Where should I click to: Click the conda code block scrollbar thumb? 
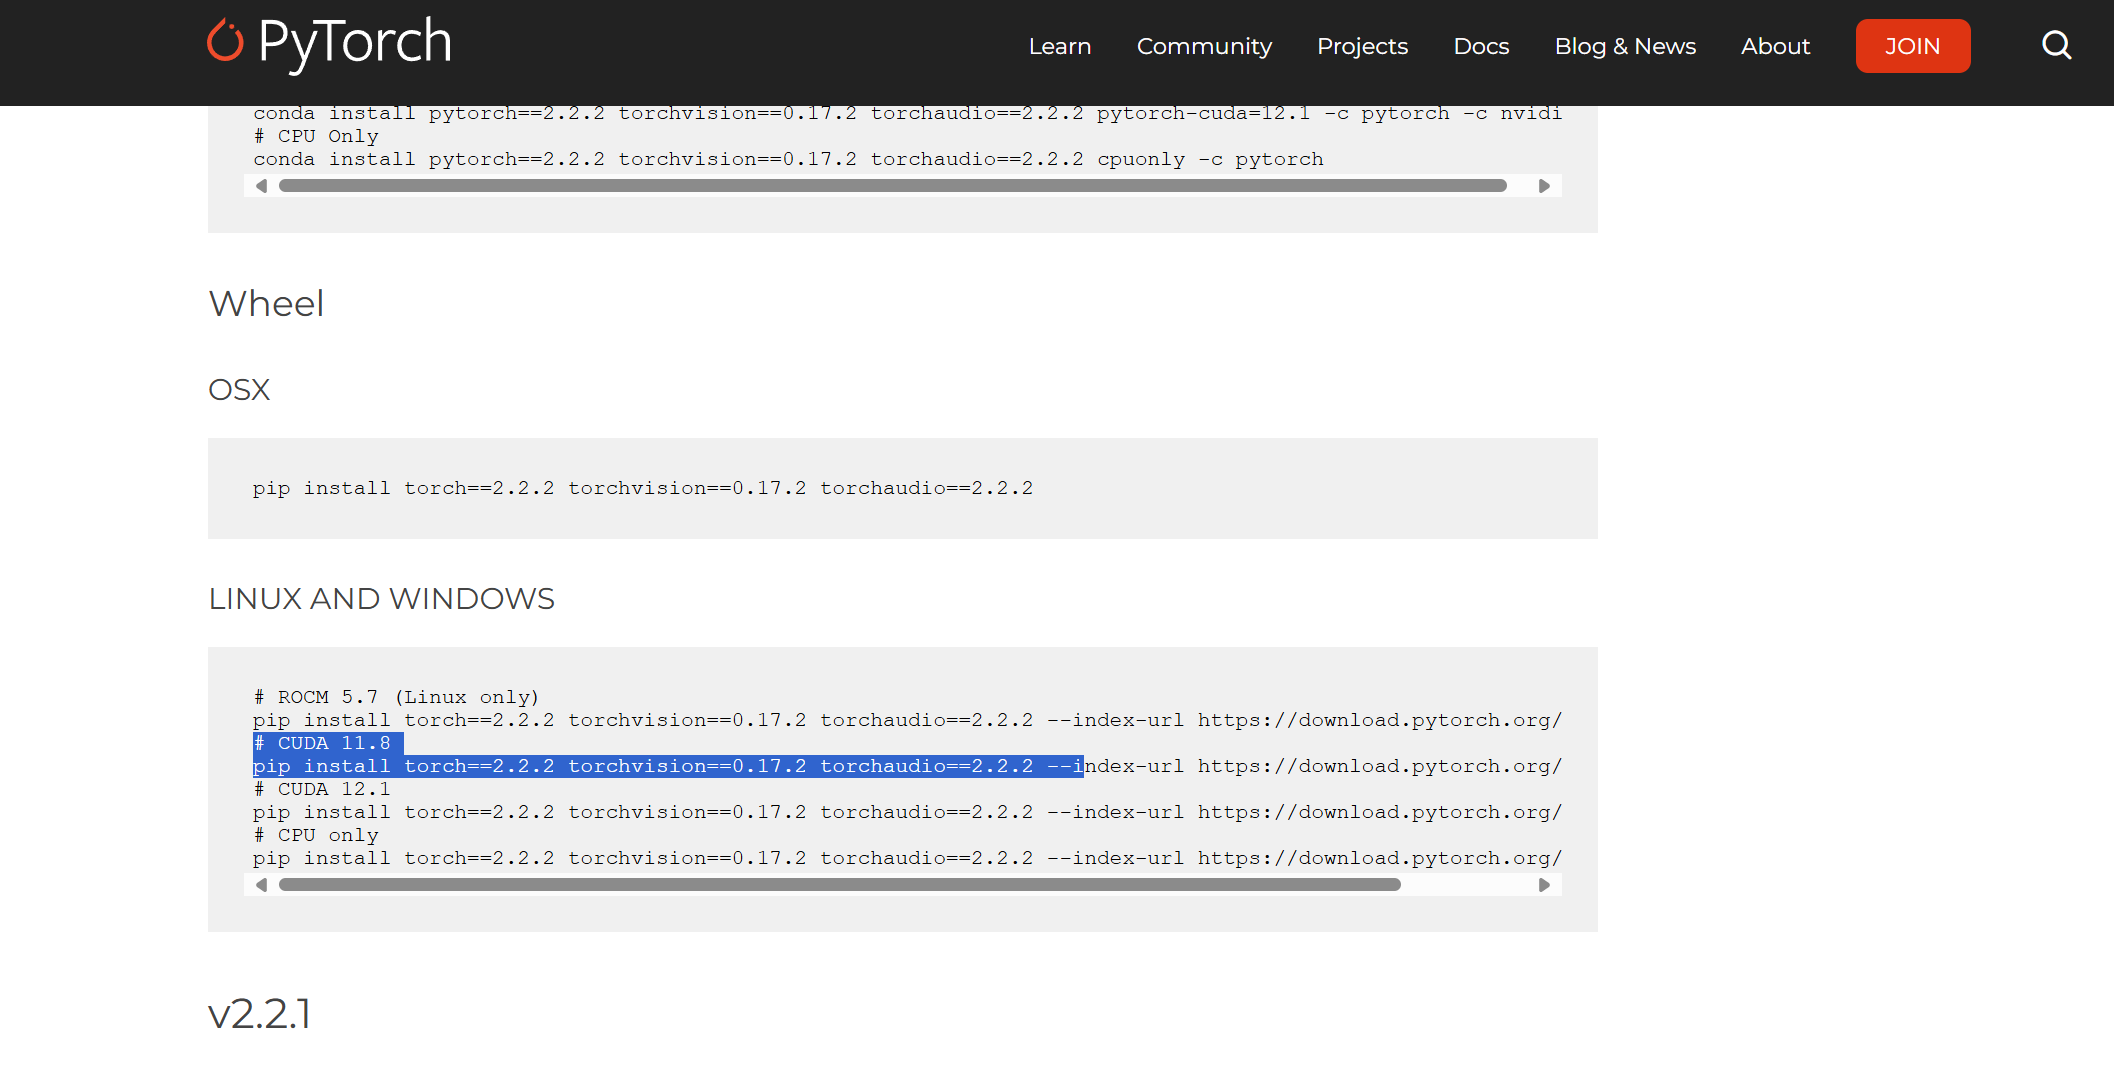point(892,186)
